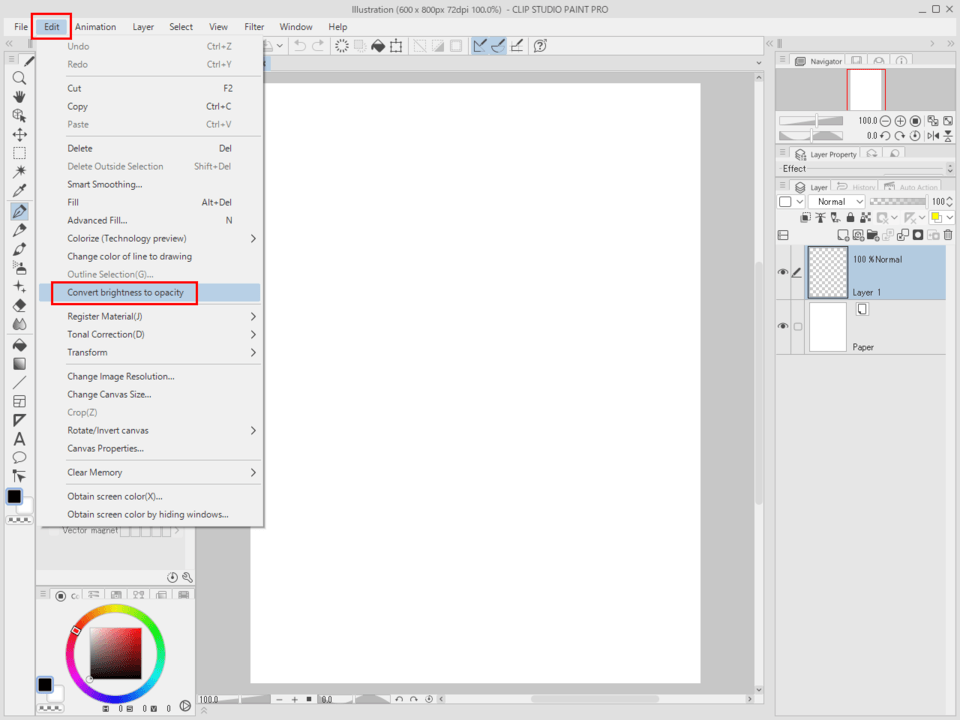This screenshot has height=720, width=960.
Task: Open the Filter menu
Action: [254, 27]
